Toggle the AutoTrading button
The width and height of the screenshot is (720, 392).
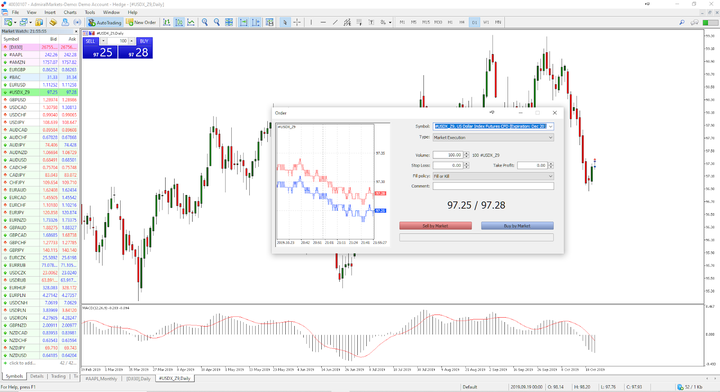tap(105, 22)
